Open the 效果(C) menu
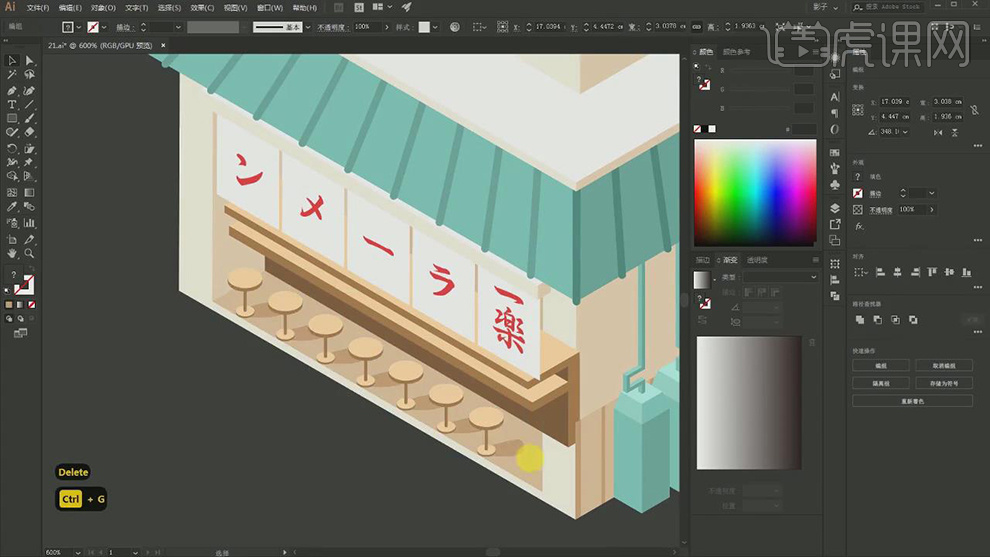This screenshot has height=557, width=990. [x=202, y=8]
